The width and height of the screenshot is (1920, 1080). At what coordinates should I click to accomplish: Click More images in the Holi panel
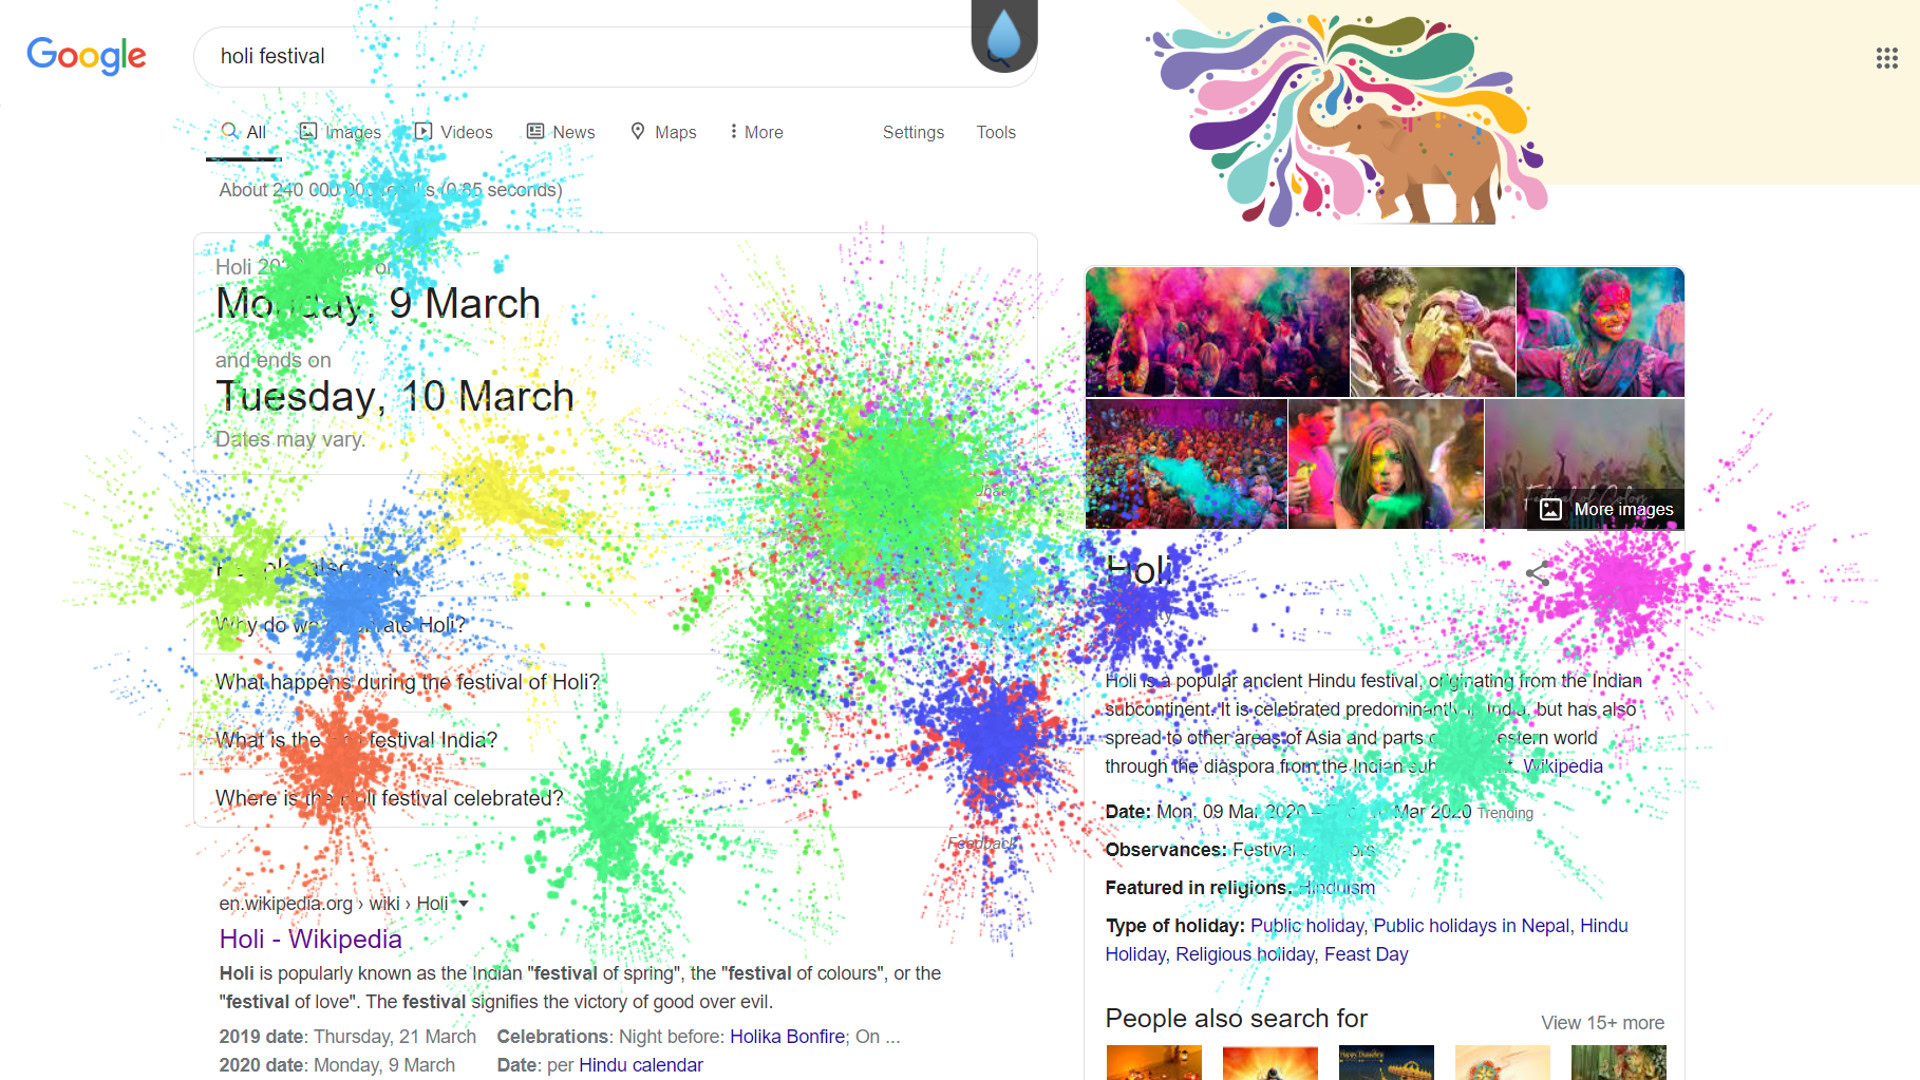pos(1606,509)
